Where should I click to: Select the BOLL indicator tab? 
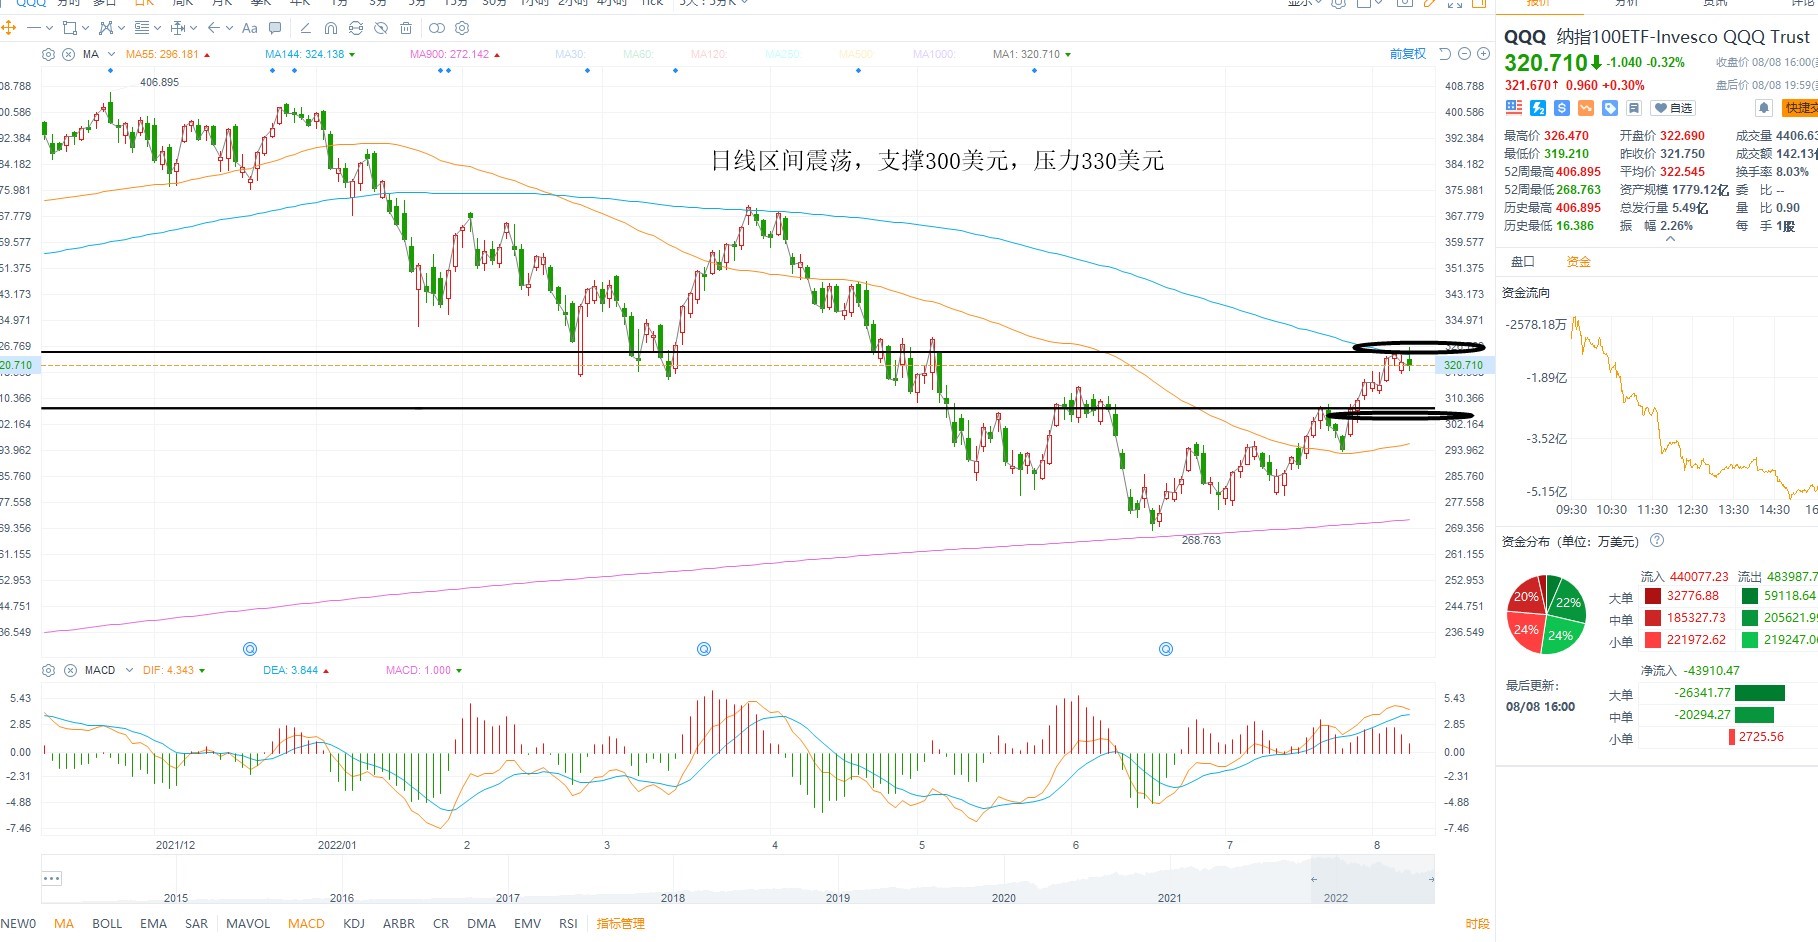[x=107, y=924]
